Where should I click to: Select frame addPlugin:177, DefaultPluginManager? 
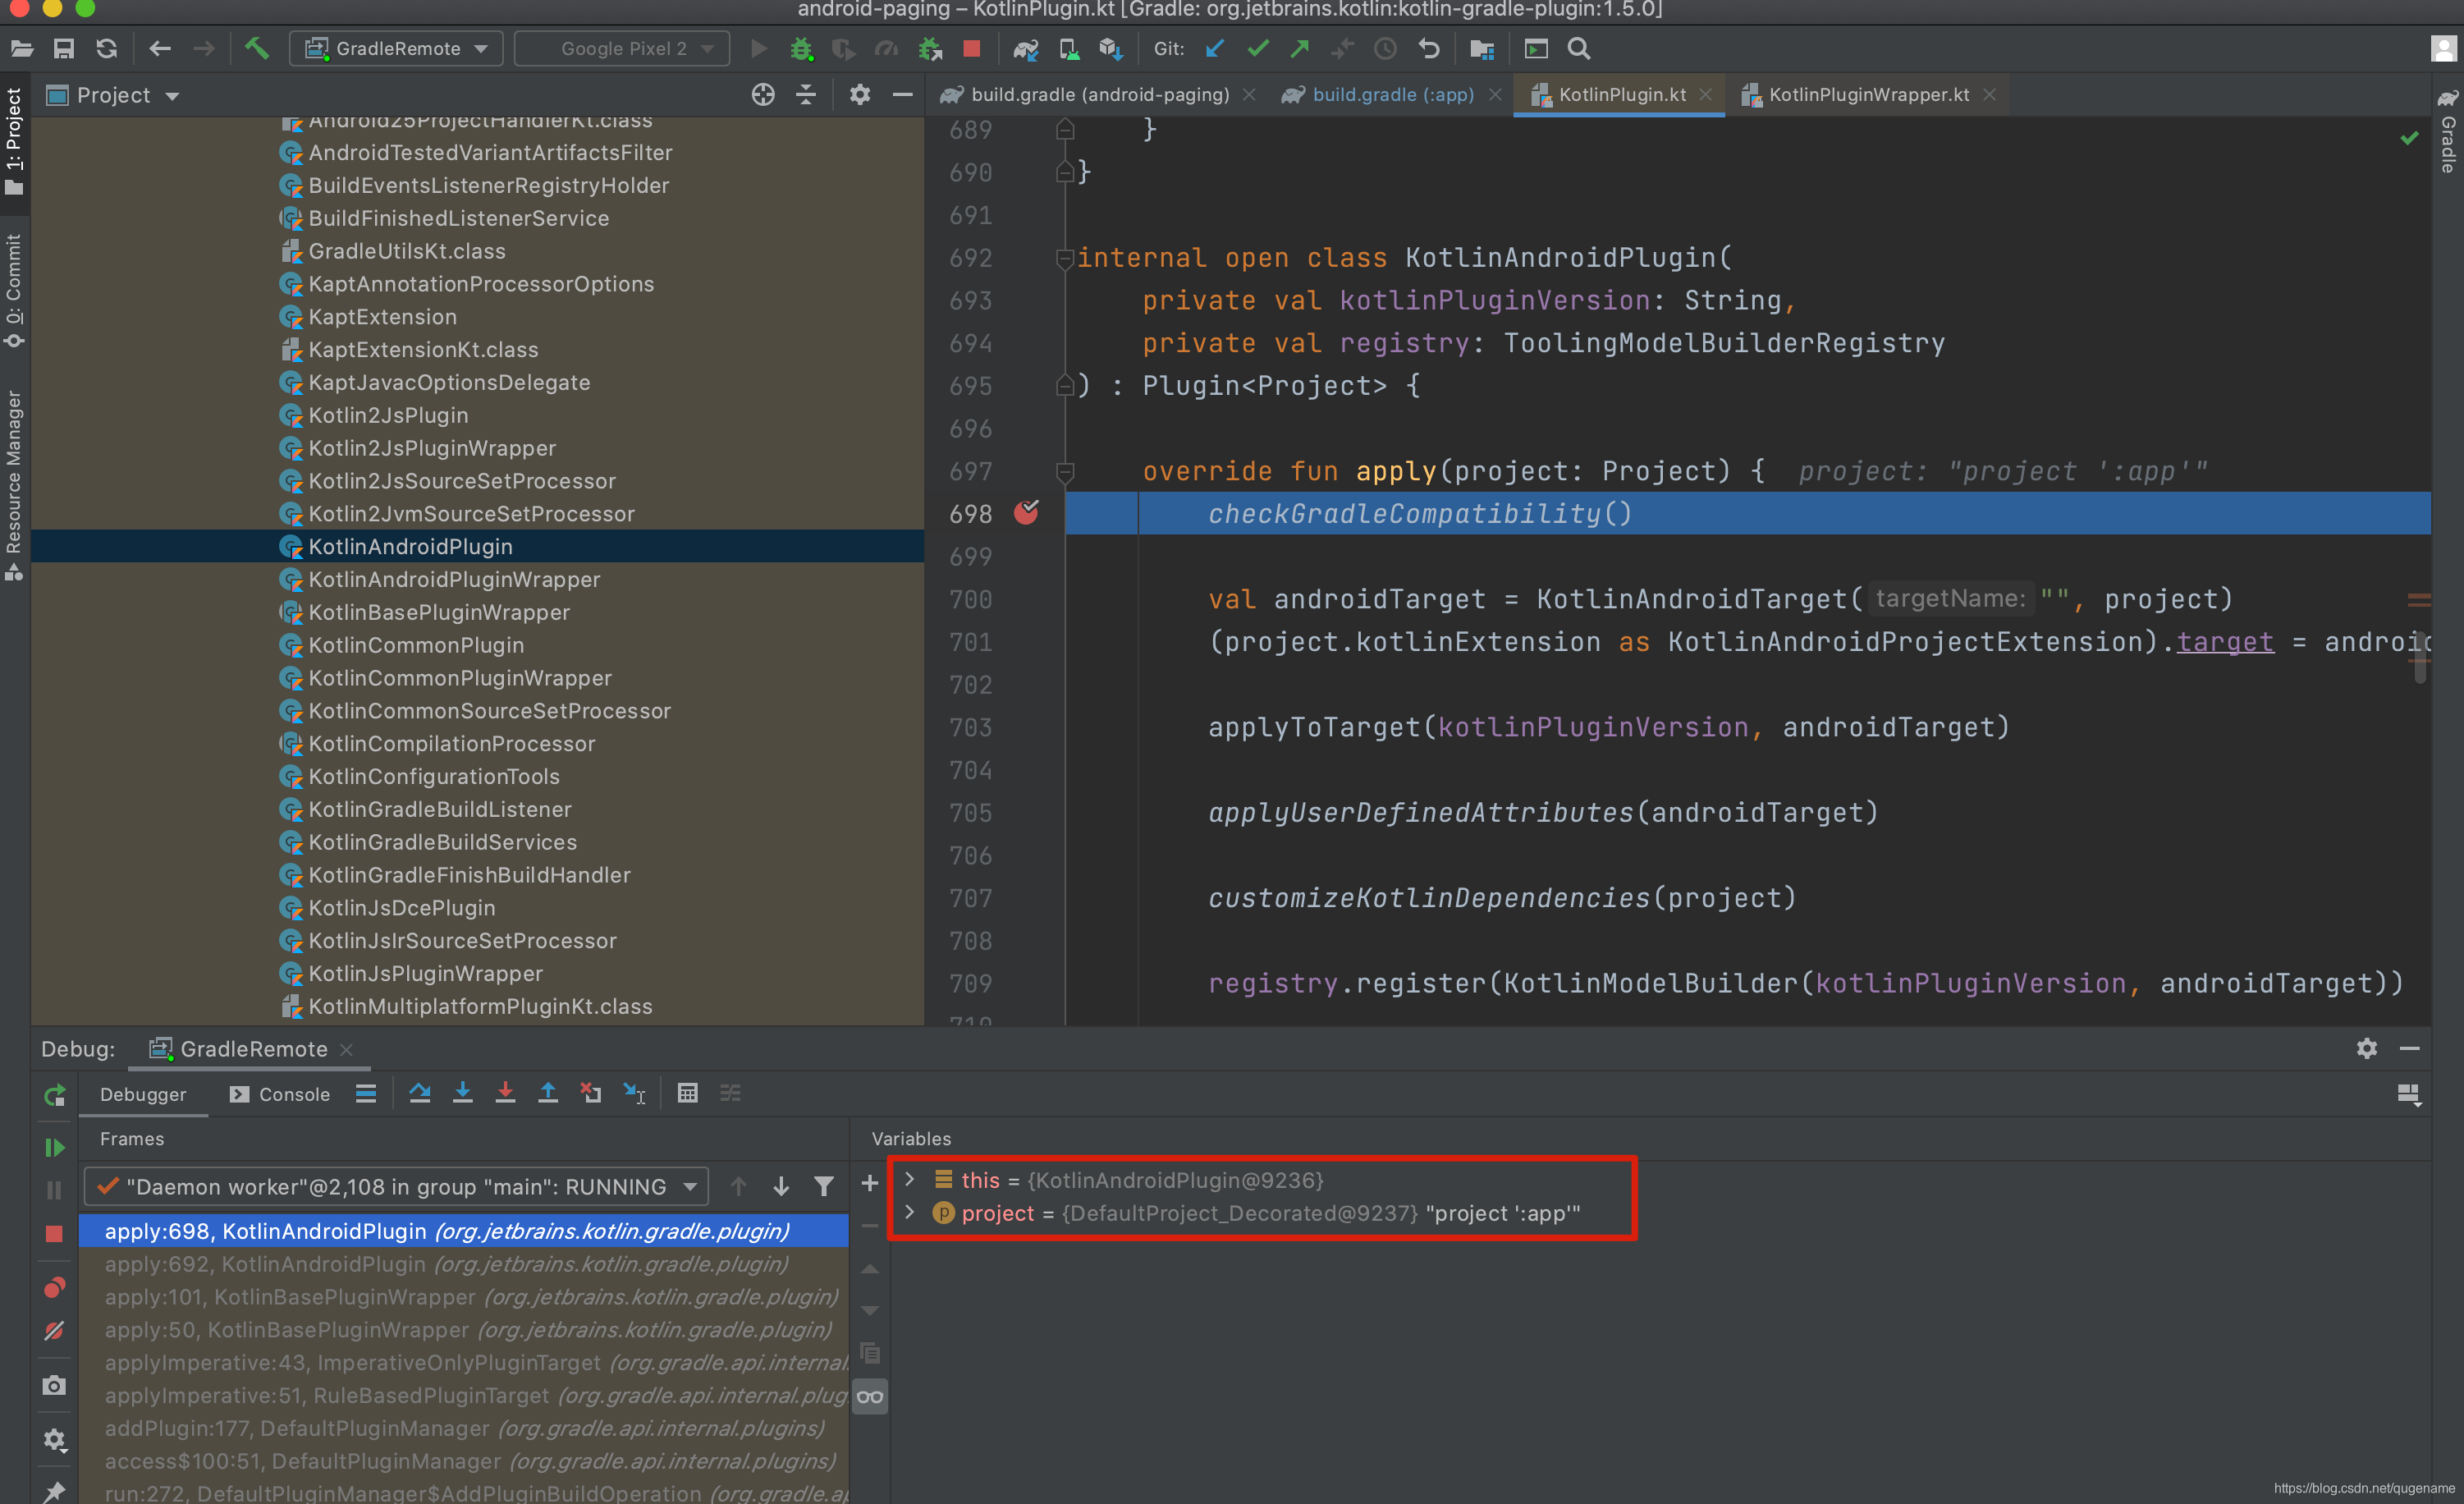(x=464, y=1429)
